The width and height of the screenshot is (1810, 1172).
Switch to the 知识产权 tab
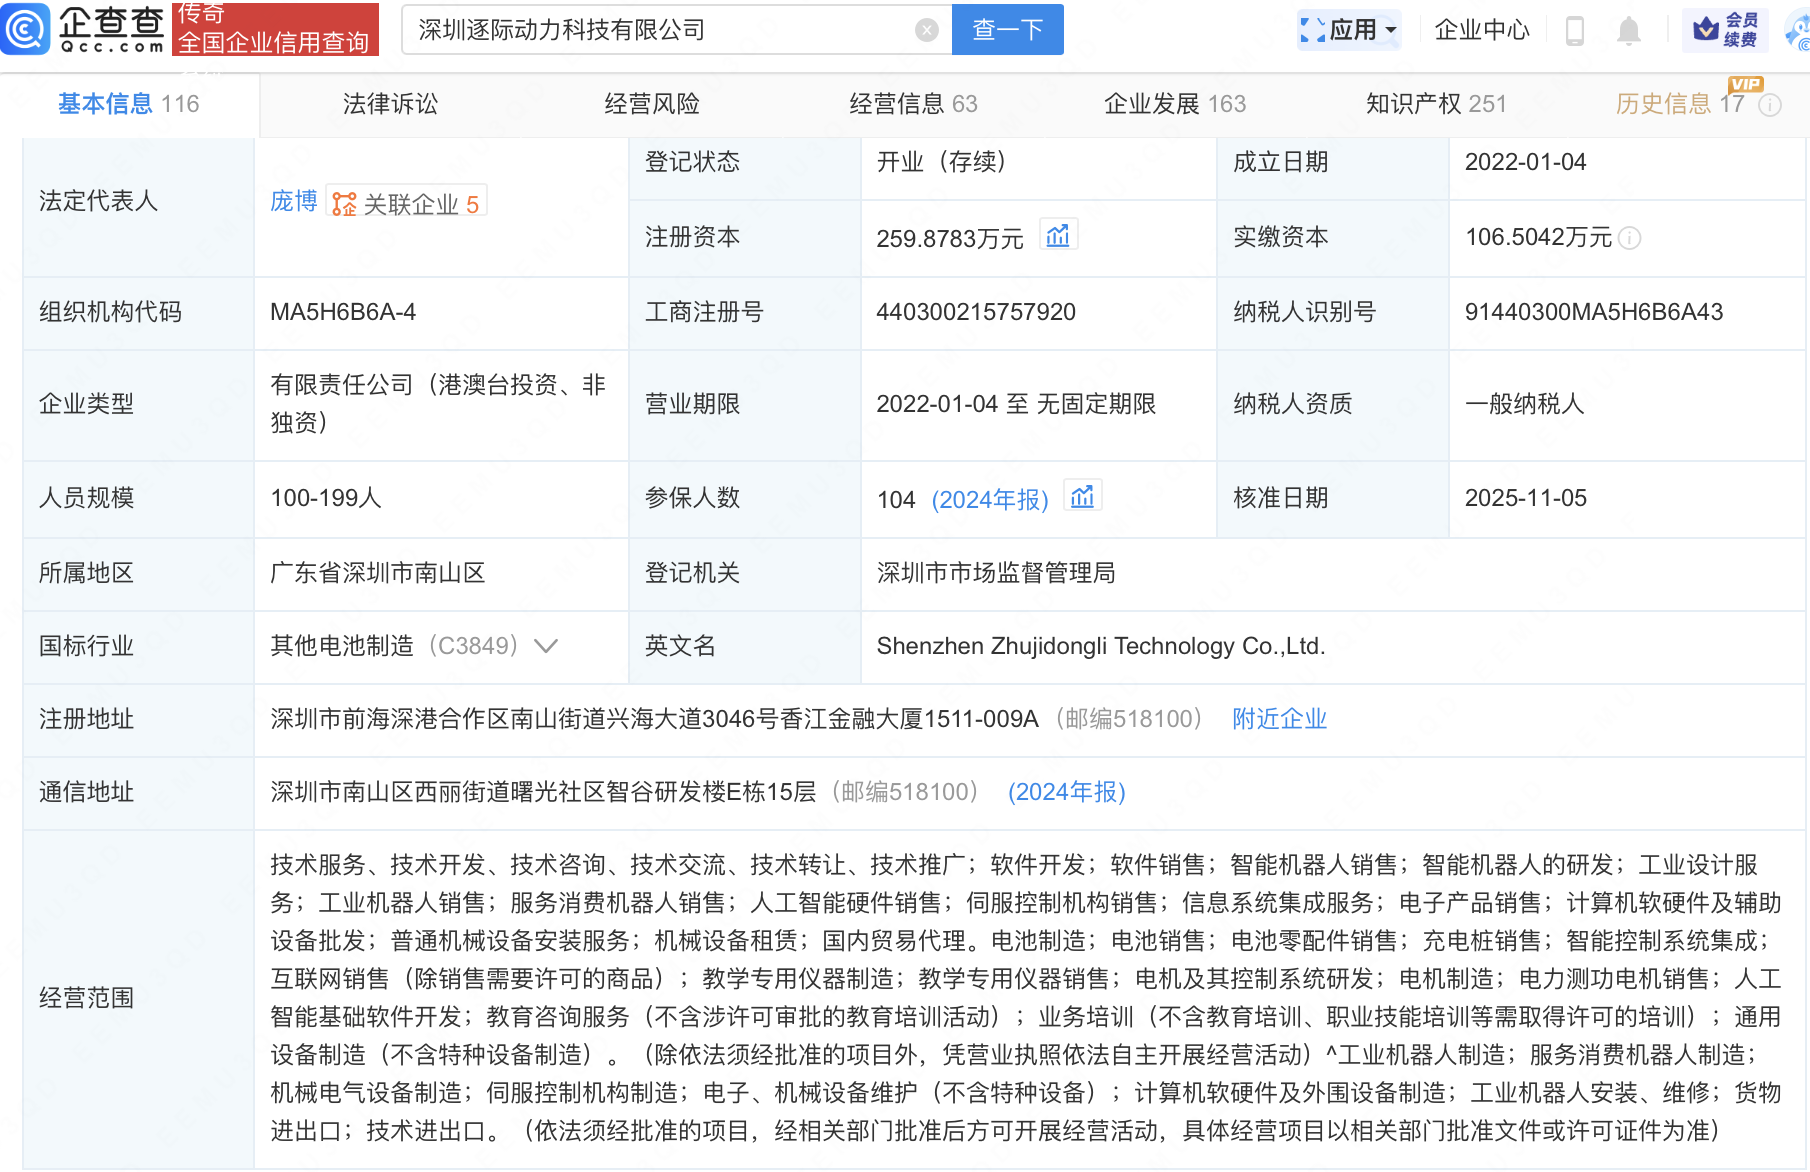(x=1435, y=104)
